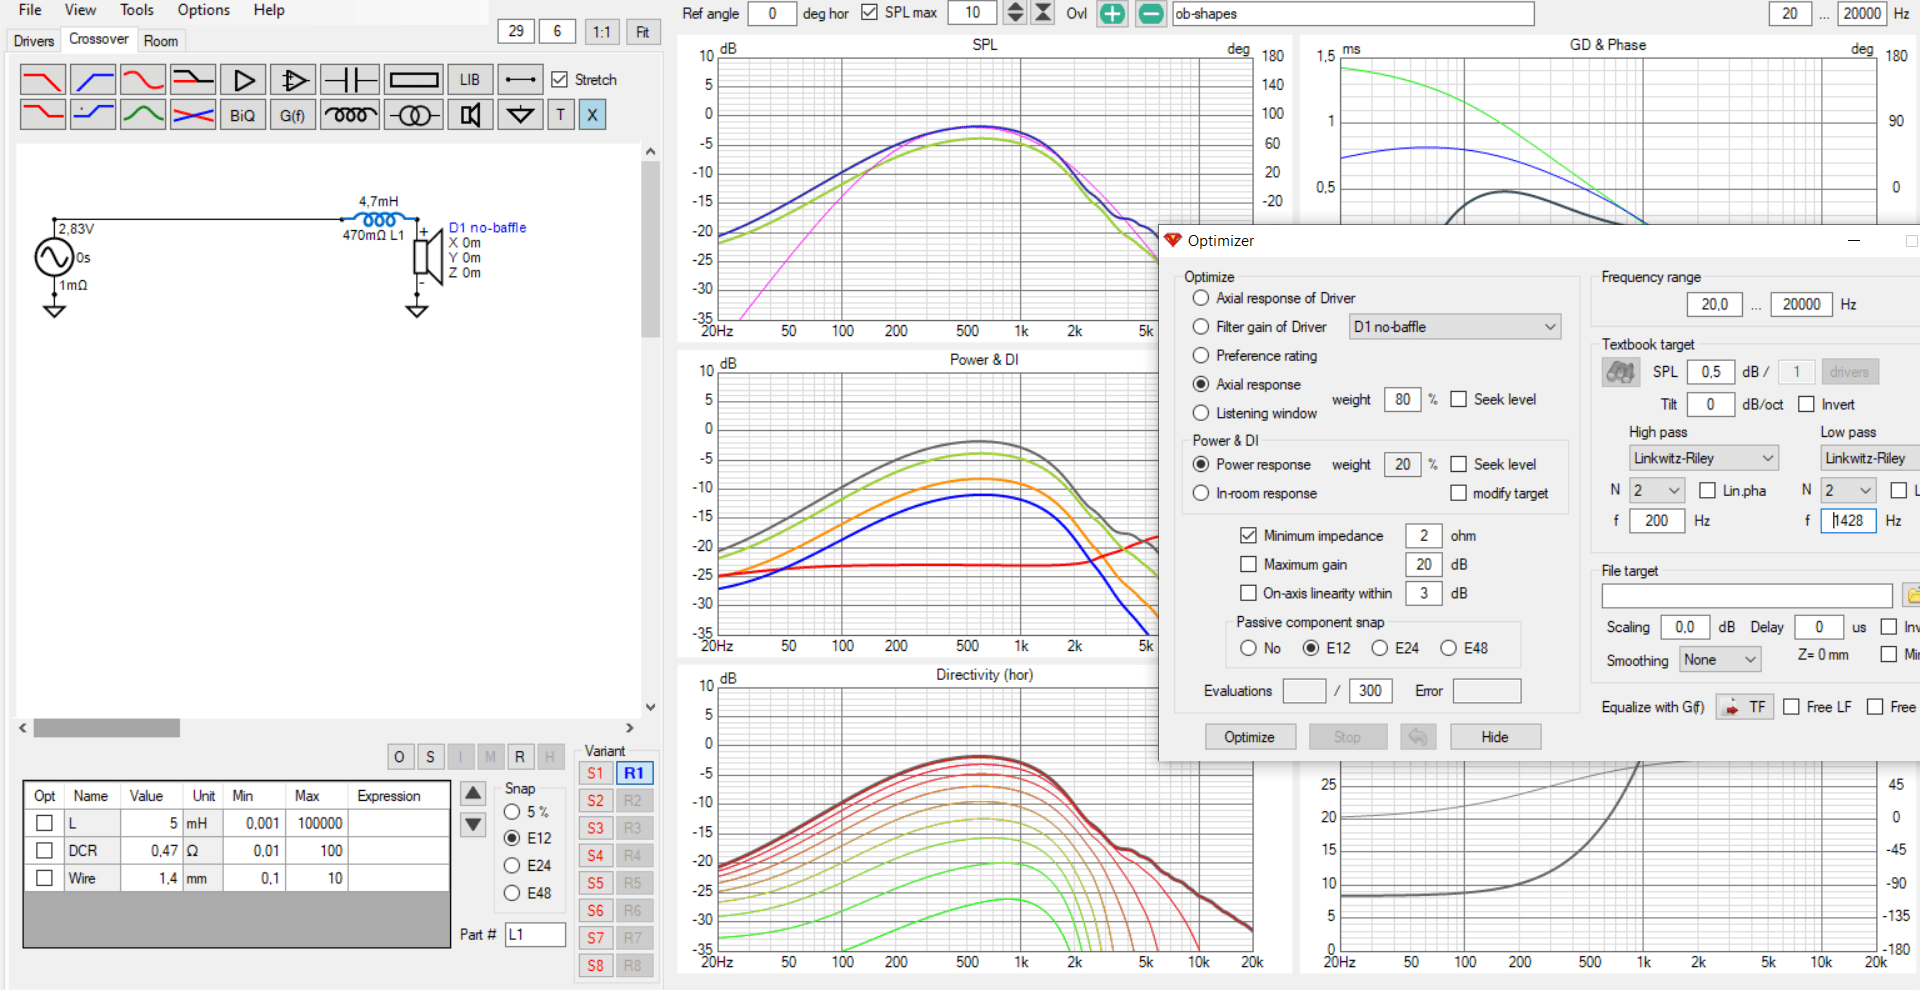Toggle the SPL max checkbox
This screenshot has height=990, width=1920.
[x=869, y=13]
